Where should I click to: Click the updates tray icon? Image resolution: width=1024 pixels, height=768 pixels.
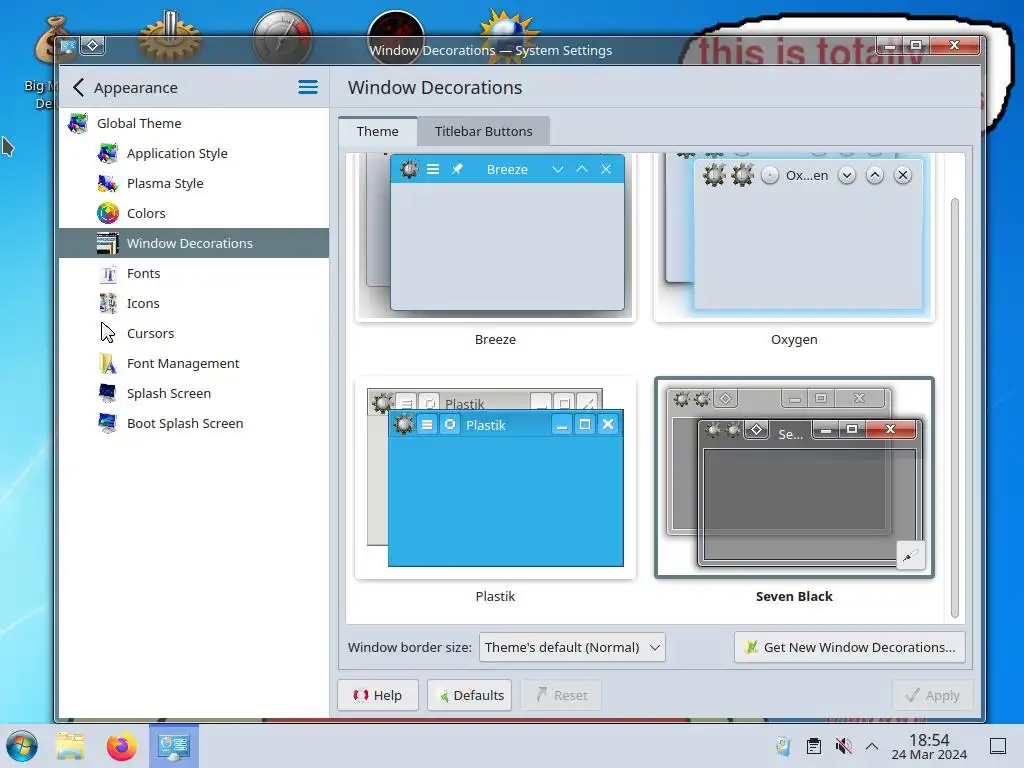[x=783, y=746]
